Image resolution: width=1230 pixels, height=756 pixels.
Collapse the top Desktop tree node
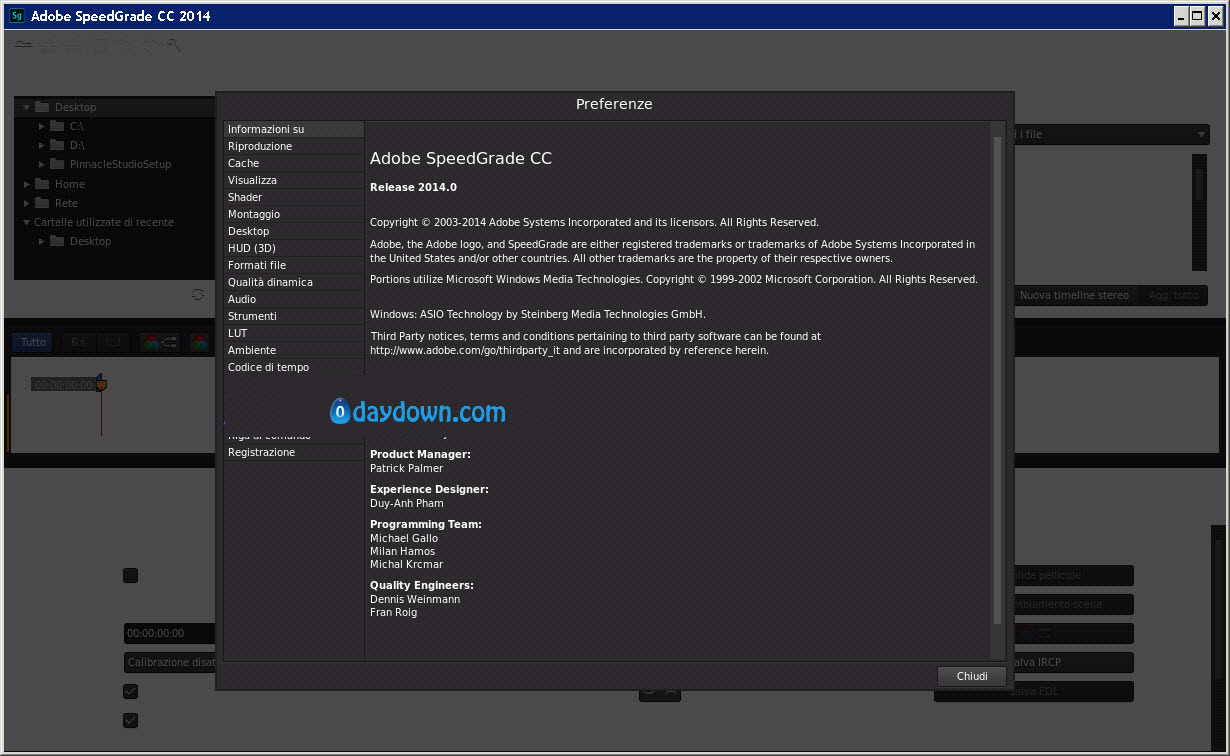tap(25, 107)
